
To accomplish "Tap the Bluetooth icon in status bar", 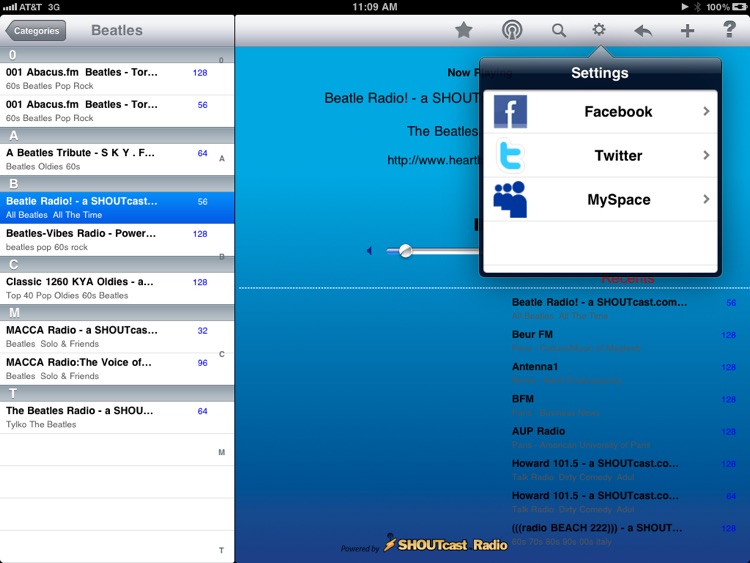I will [697, 7].
